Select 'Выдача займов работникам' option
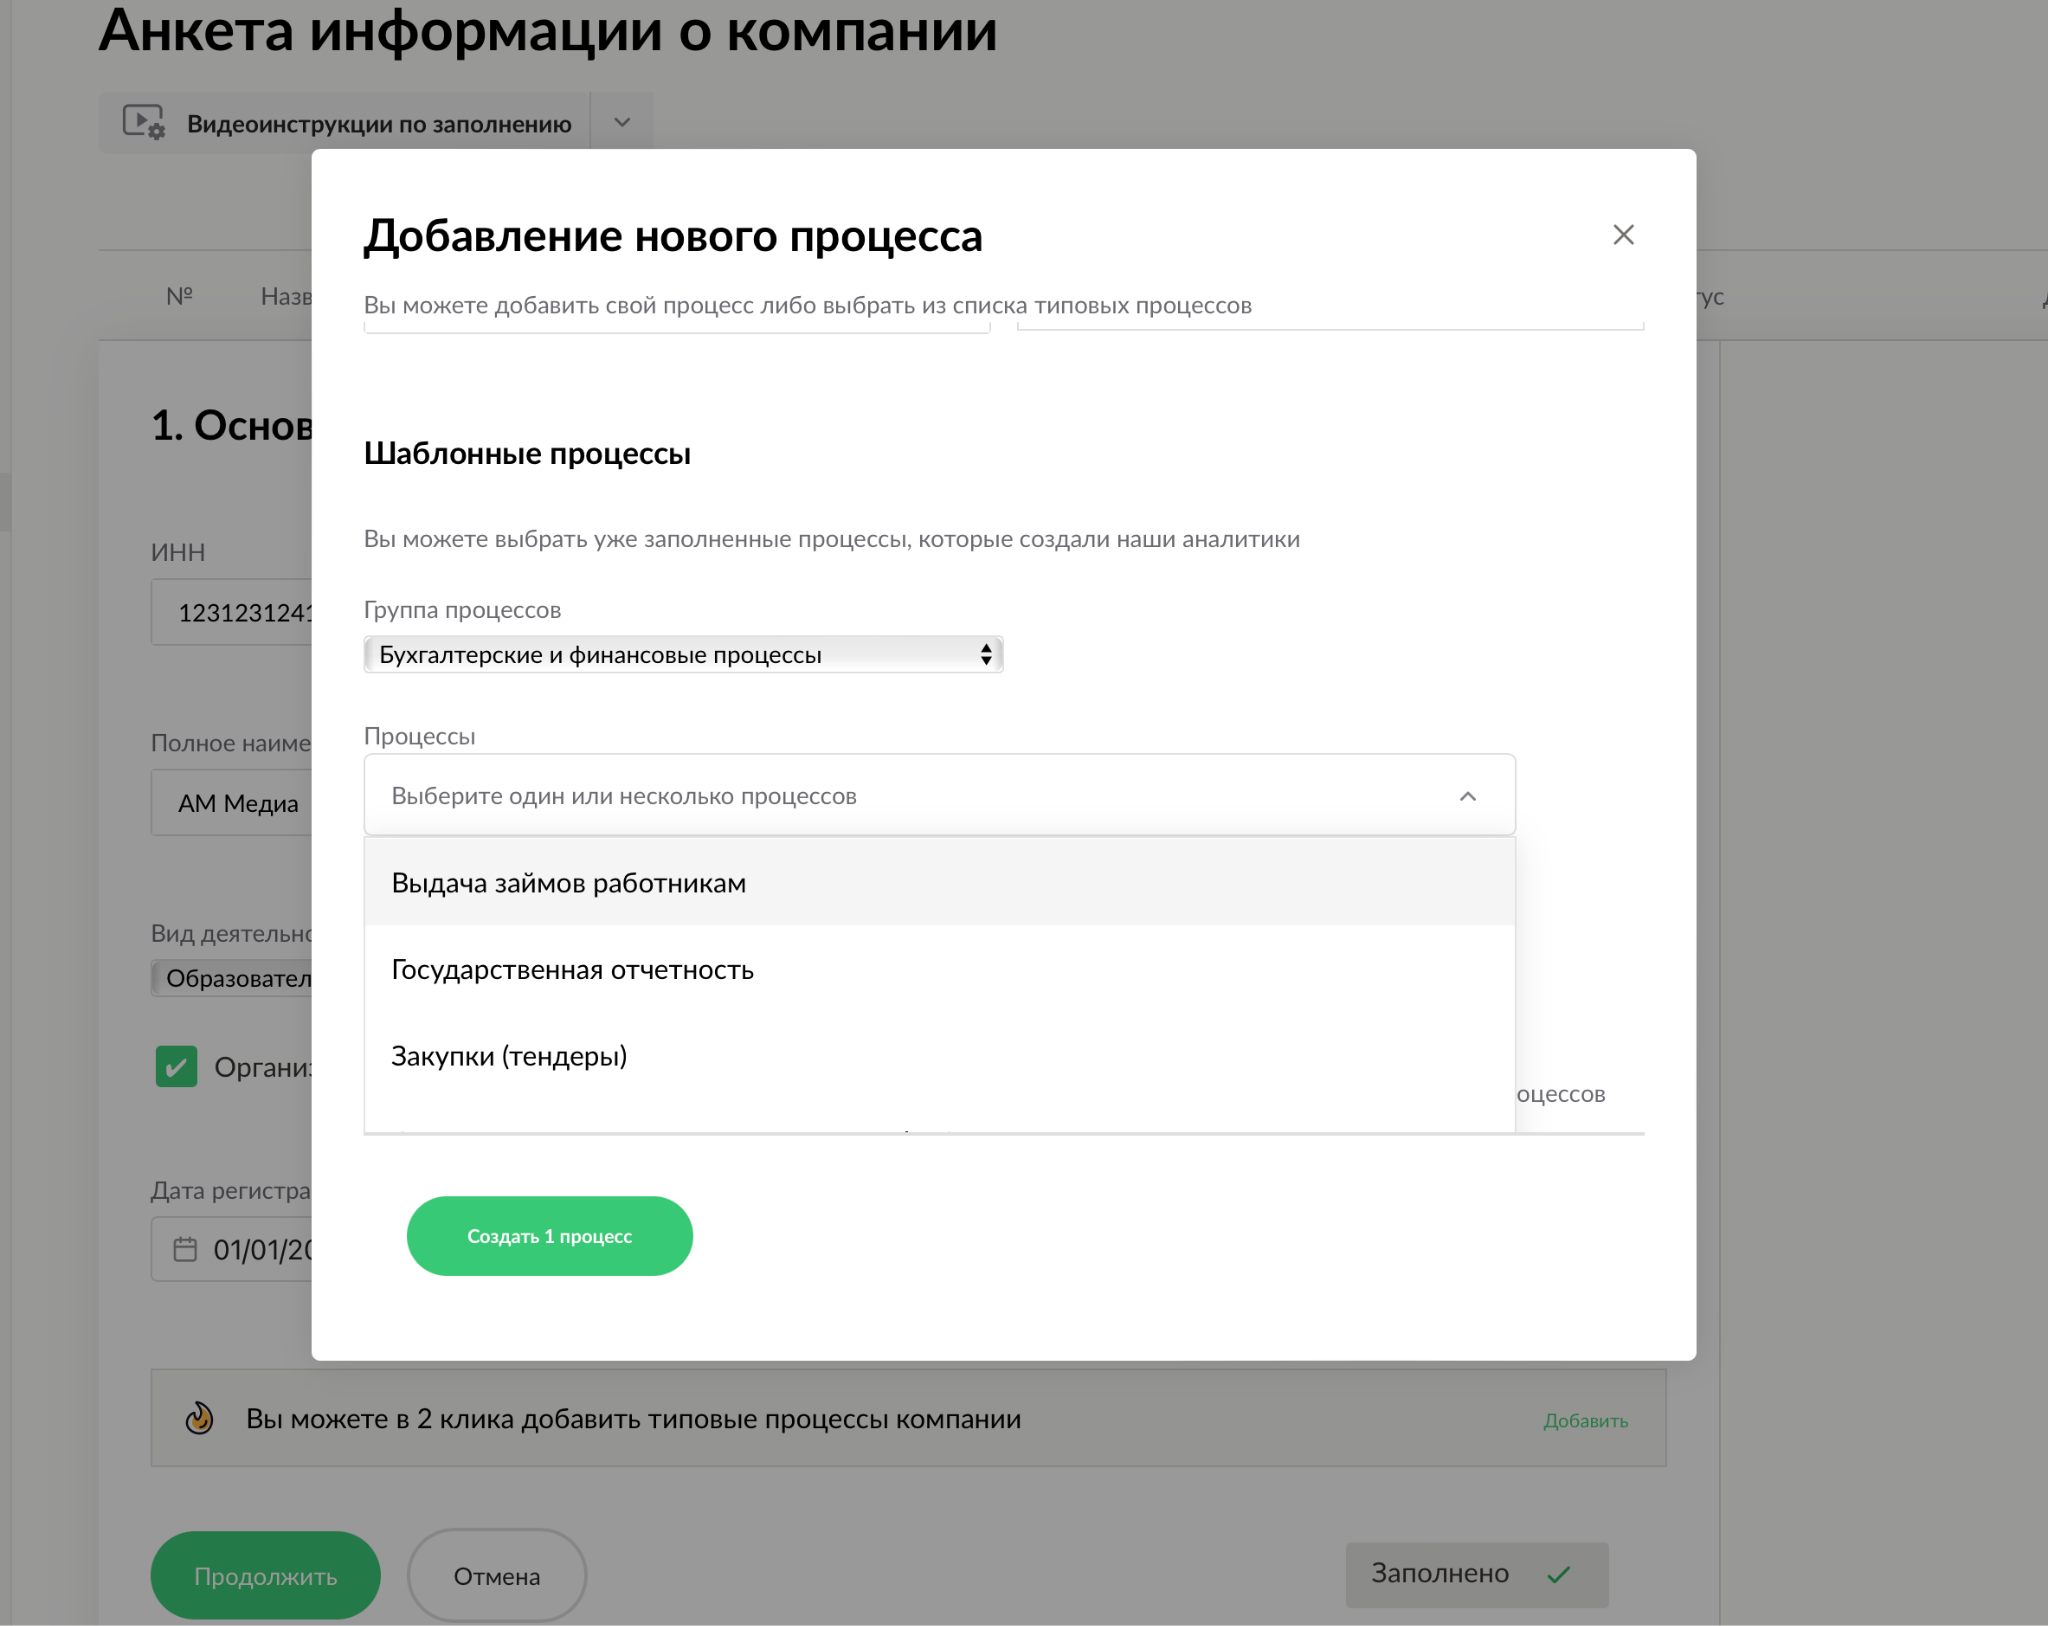The image size is (2048, 1626). click(x=568, y=883)
